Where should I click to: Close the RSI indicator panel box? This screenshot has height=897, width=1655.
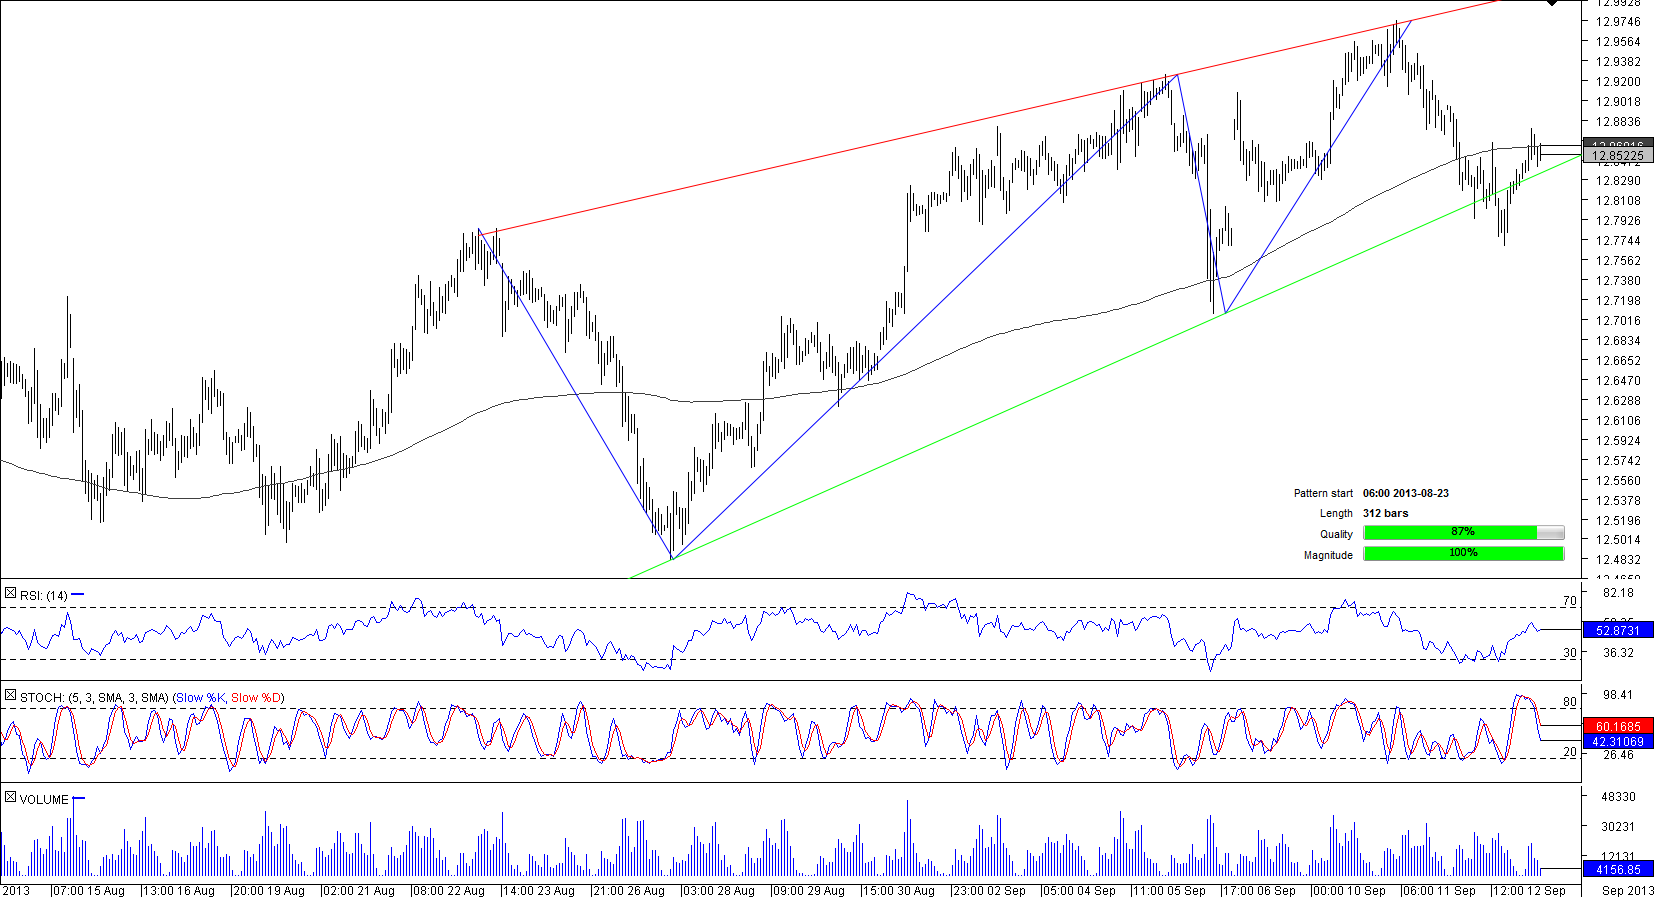(x=10, y=594)
